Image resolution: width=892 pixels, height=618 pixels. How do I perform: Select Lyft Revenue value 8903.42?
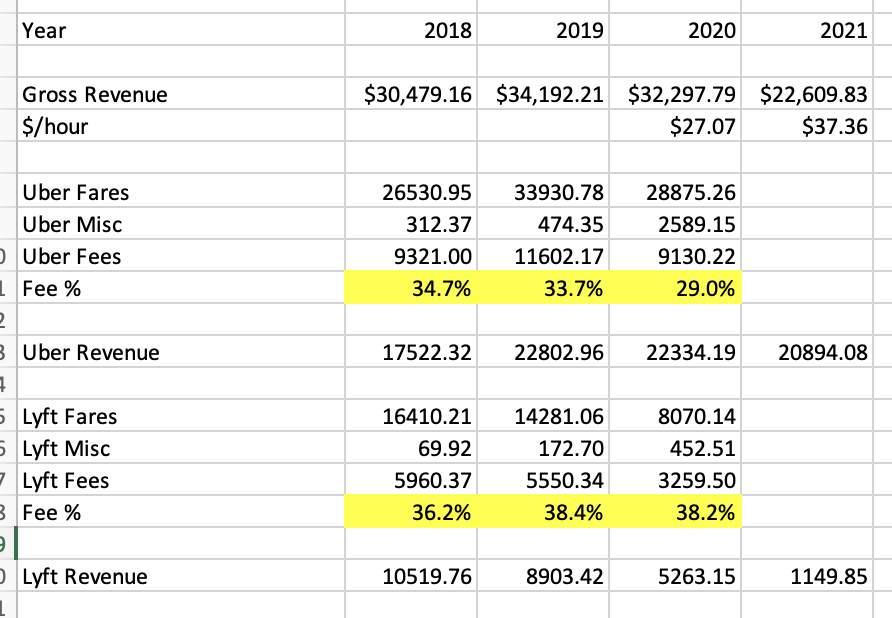543,576
